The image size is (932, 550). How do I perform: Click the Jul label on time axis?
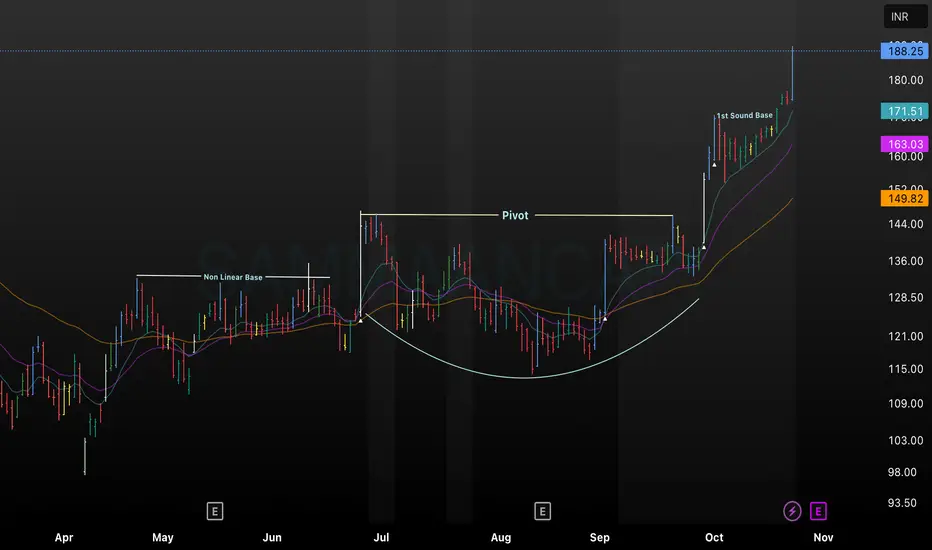pos(381,538)
